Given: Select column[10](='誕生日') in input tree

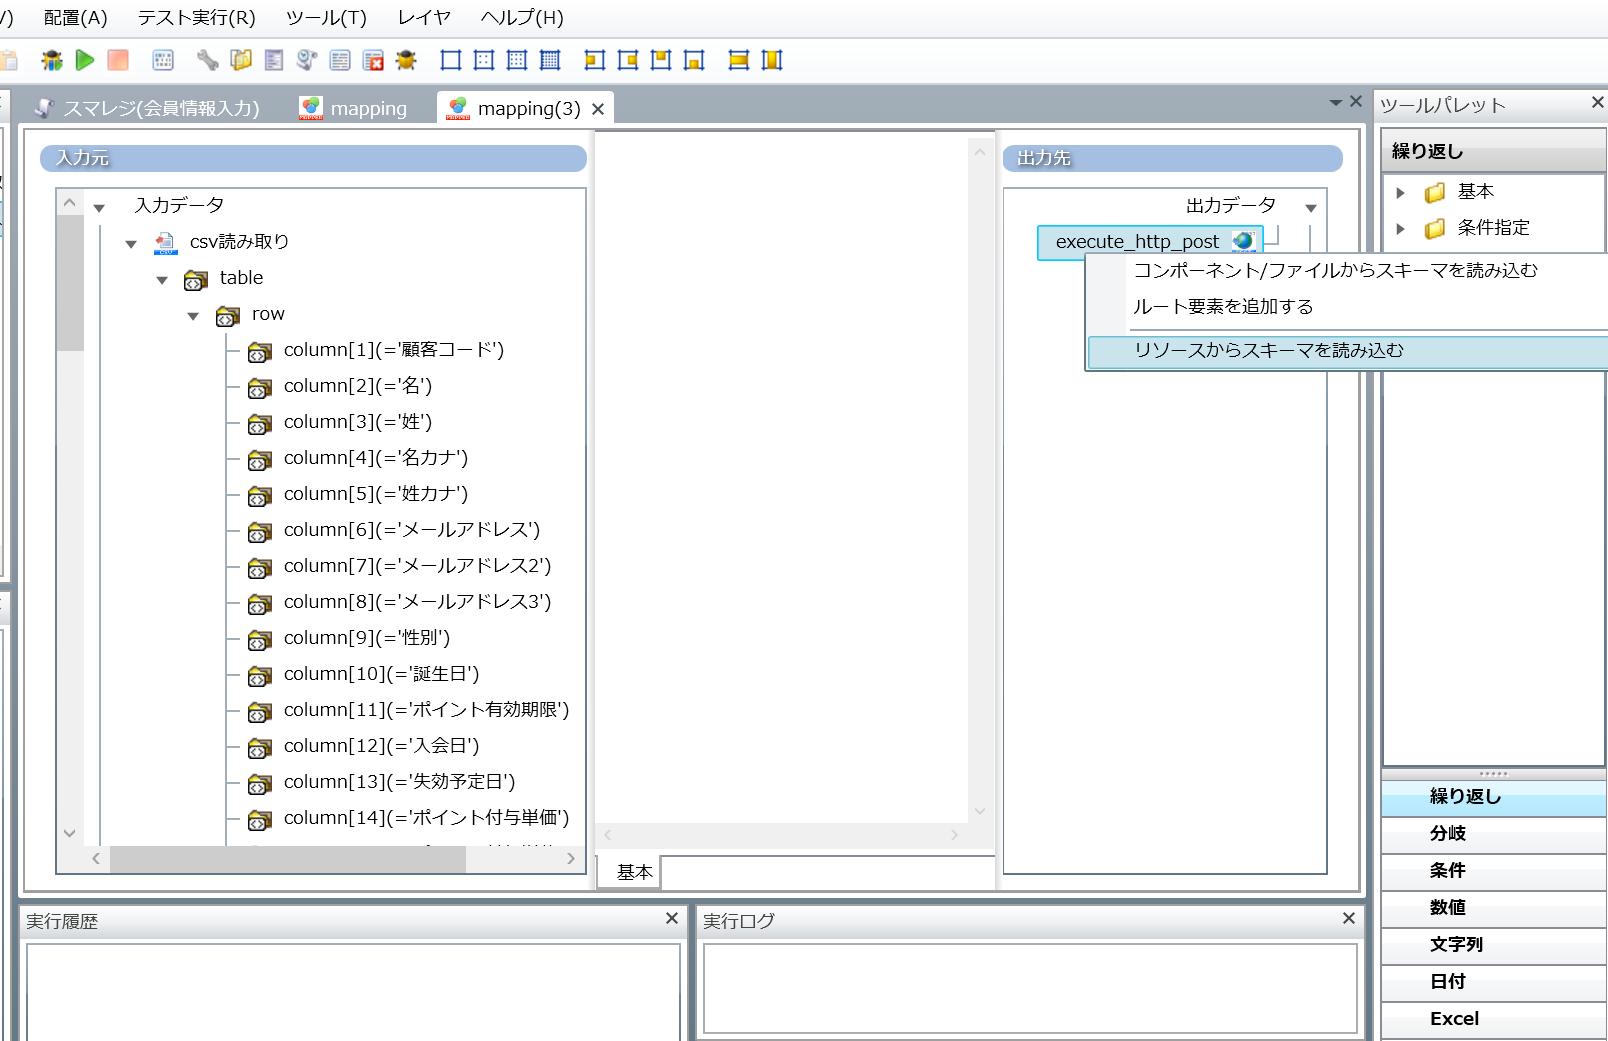Looking at the screenshot, I should (x=382, y=674).
